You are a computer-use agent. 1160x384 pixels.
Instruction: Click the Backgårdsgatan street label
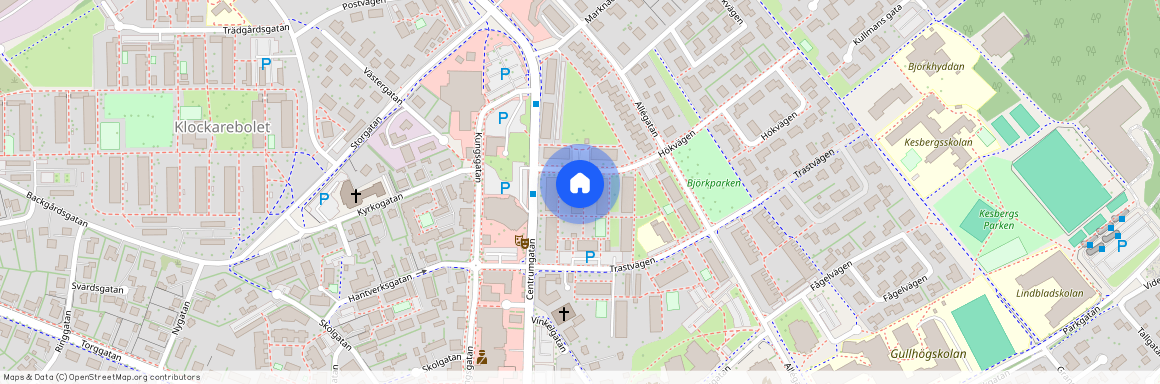coord(56,209)
